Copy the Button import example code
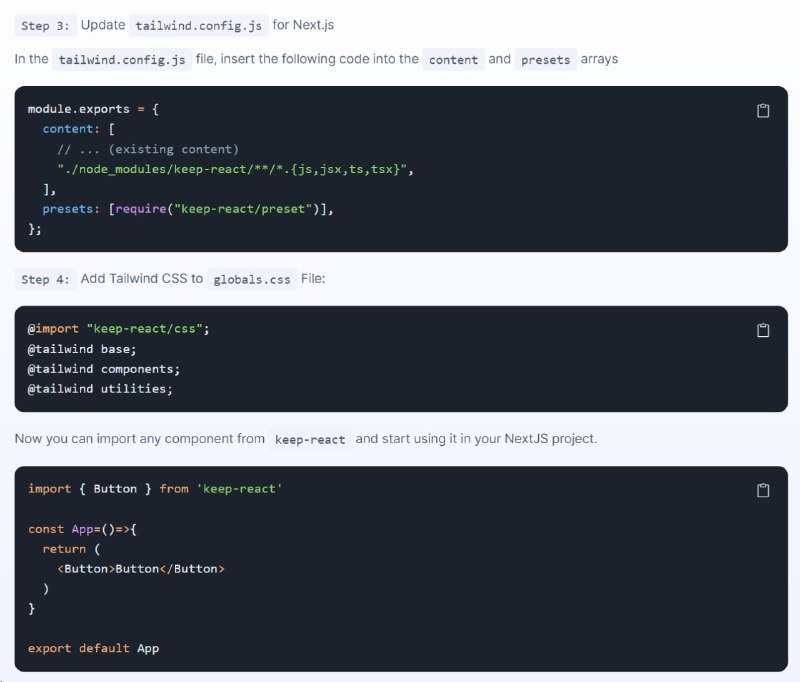 click(x=763, y=491)
